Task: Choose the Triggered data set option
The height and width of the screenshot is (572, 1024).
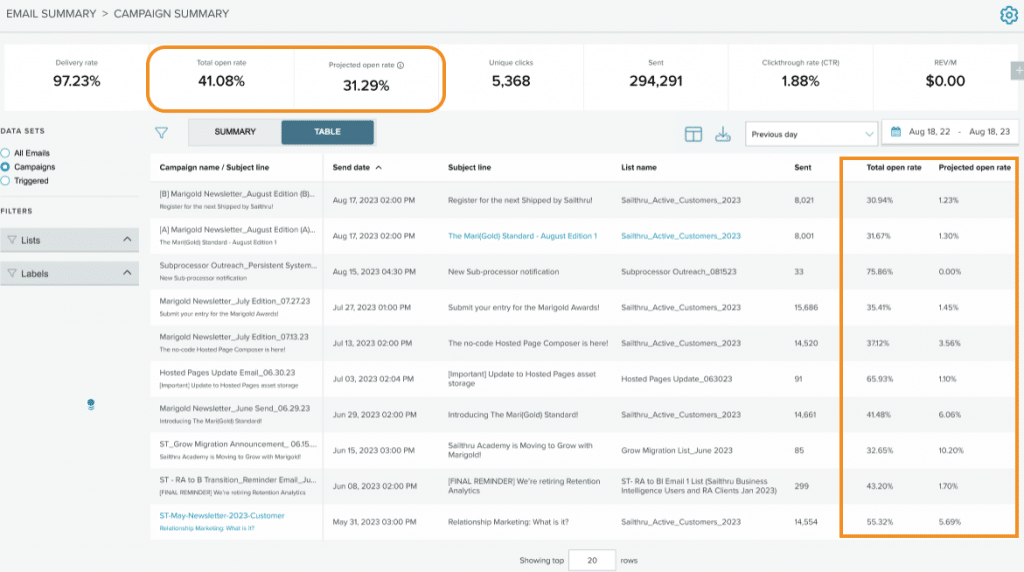Action: (x=6, y=181)
